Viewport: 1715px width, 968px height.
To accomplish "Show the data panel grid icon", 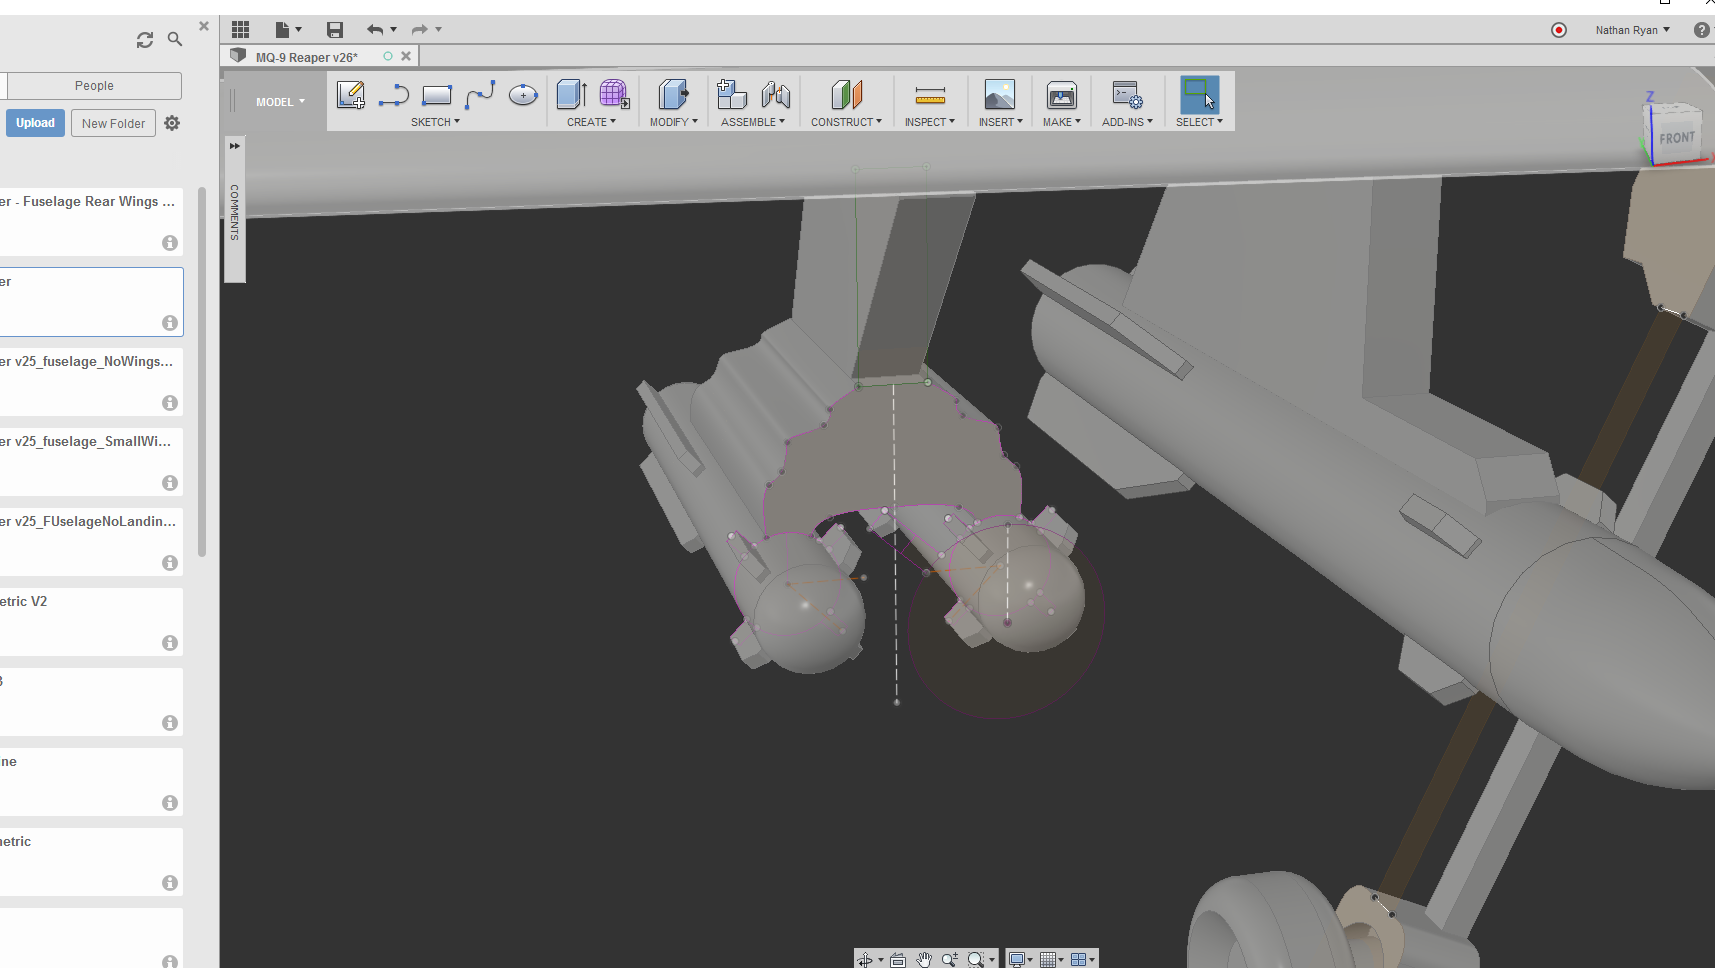I will (x=241, y=30).
